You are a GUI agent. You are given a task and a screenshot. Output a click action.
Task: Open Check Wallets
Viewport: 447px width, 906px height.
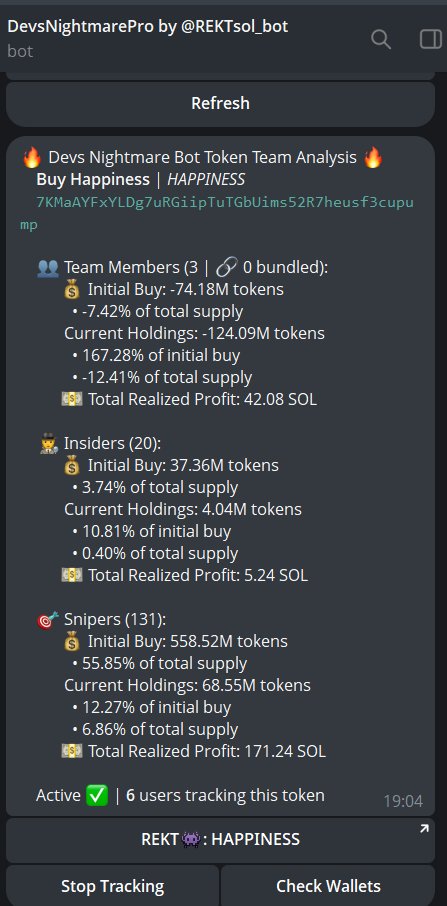point(328,886)
